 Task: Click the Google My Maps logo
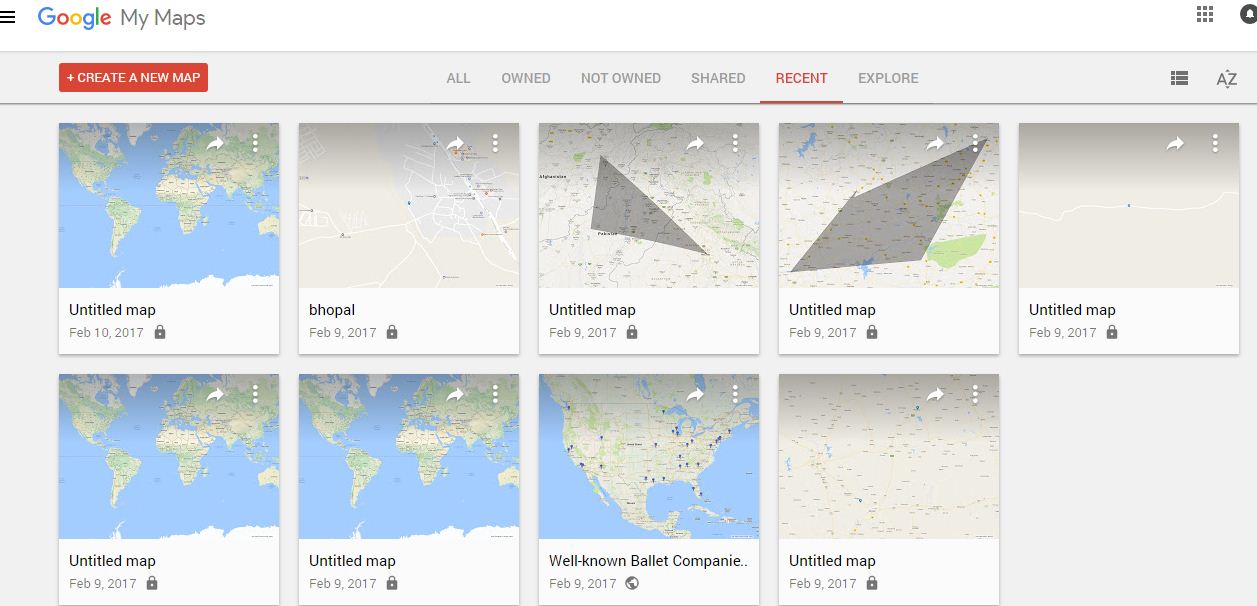click(x=121, y=18)
